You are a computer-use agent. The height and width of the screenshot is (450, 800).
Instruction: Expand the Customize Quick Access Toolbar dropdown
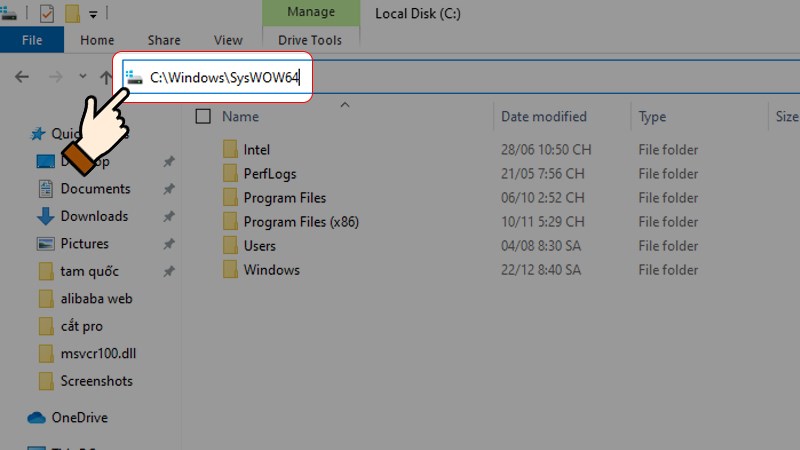tap(93, 15)
